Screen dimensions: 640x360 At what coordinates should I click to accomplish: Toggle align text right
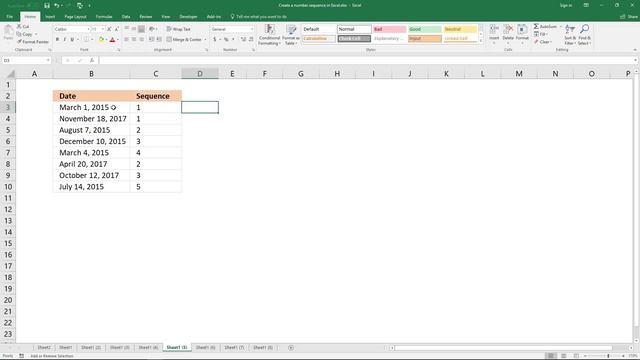tap(142, 40)
